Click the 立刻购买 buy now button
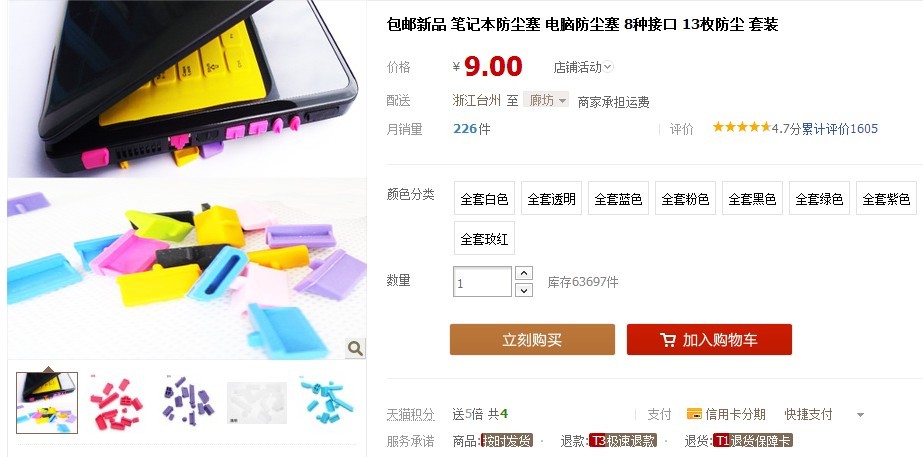The height and width of the screenshot is (457, 923). 532,340
